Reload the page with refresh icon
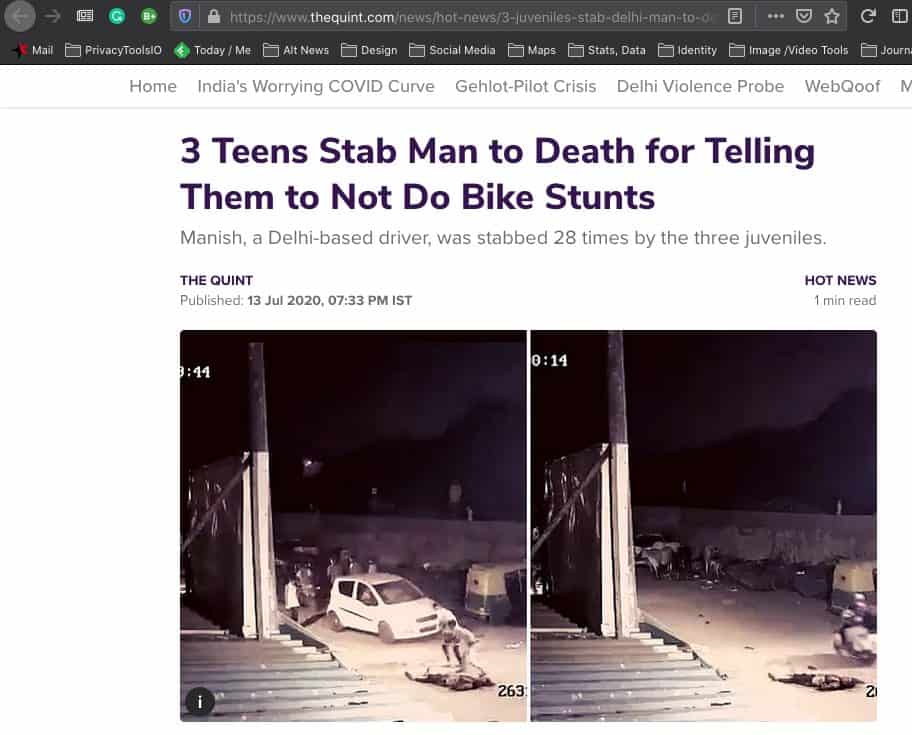 (x=868, y=16)
